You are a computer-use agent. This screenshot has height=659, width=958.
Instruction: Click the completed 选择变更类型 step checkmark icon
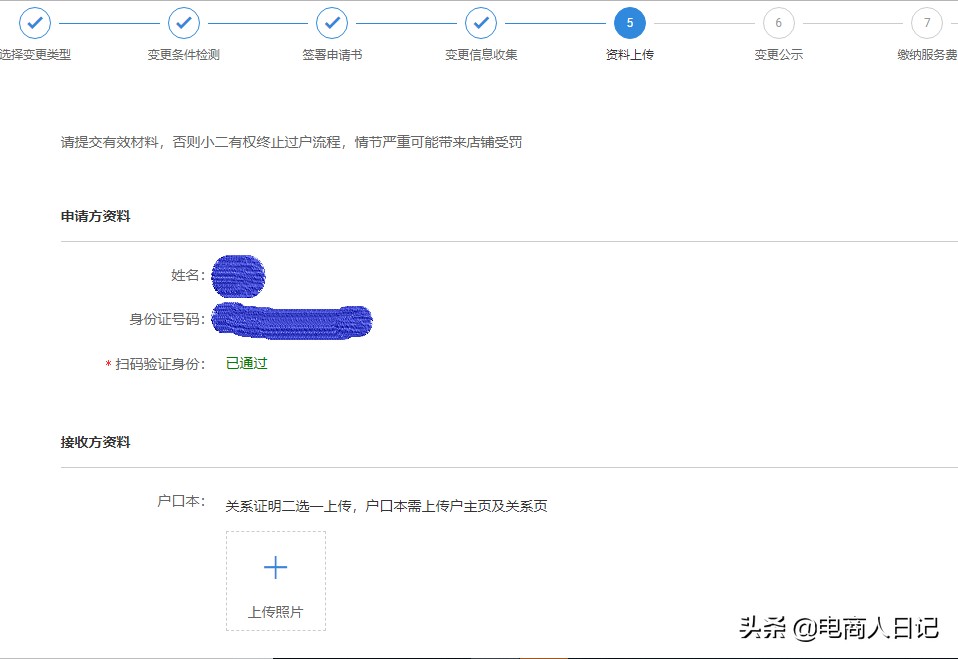[x=35, y=22]
